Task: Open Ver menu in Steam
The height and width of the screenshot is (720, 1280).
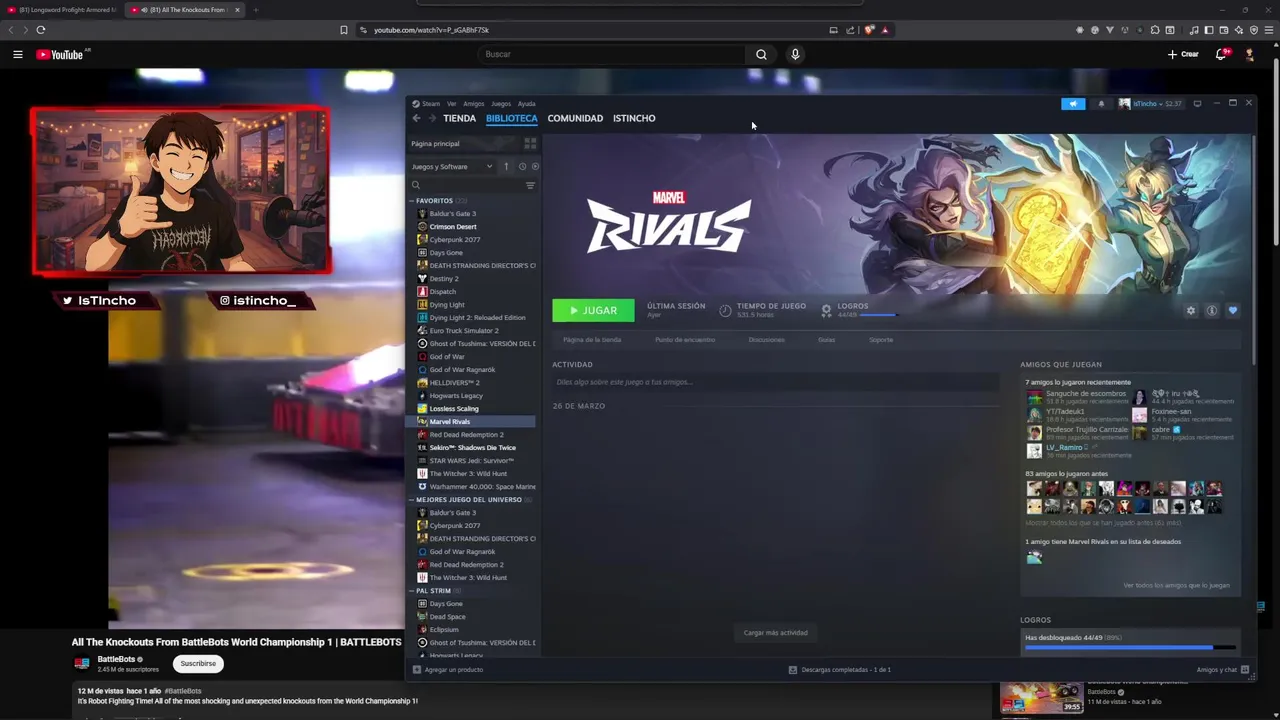Action: pyautogui.click(x=452, y=103)
